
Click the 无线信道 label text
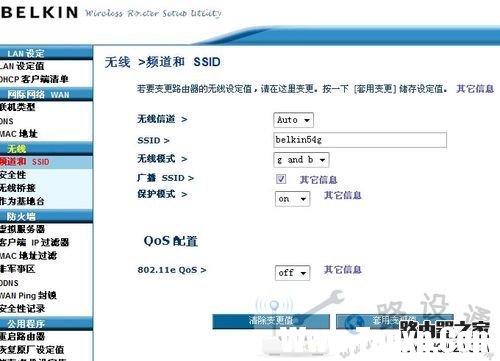[156, 119]
